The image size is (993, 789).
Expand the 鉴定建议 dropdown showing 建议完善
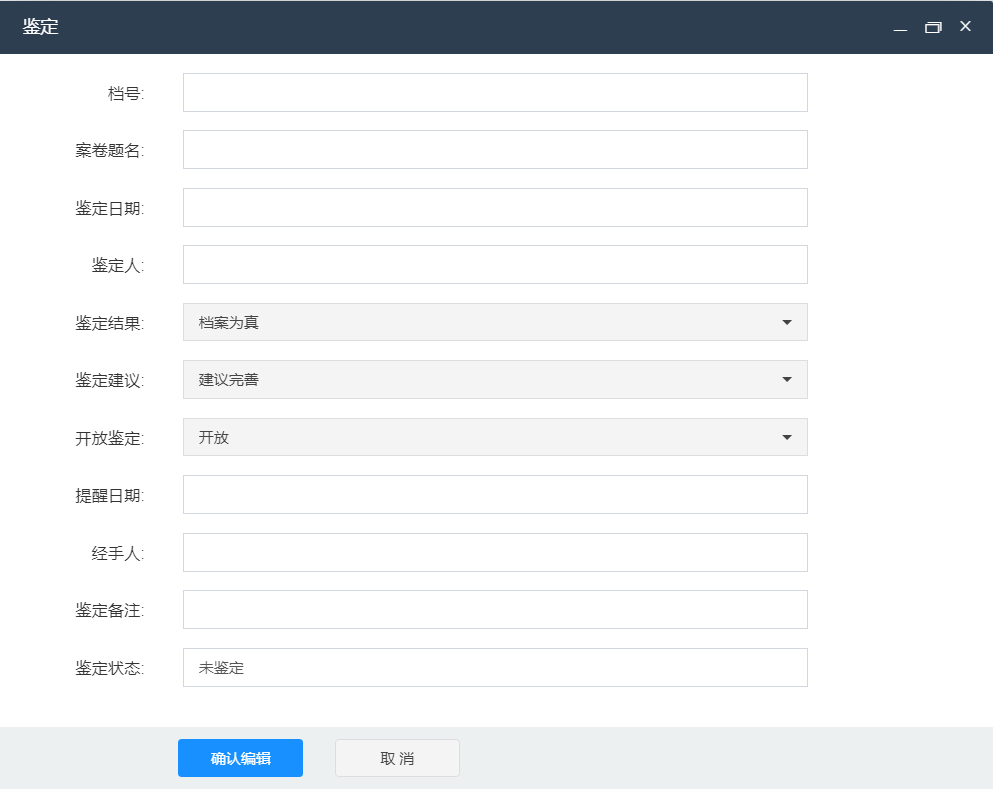coord(495,379)
